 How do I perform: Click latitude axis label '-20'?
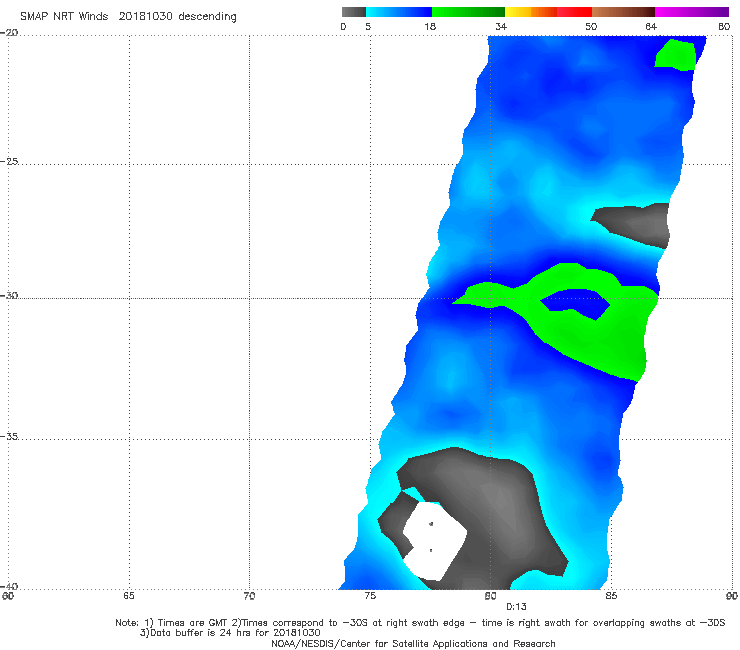click(10, 33)
